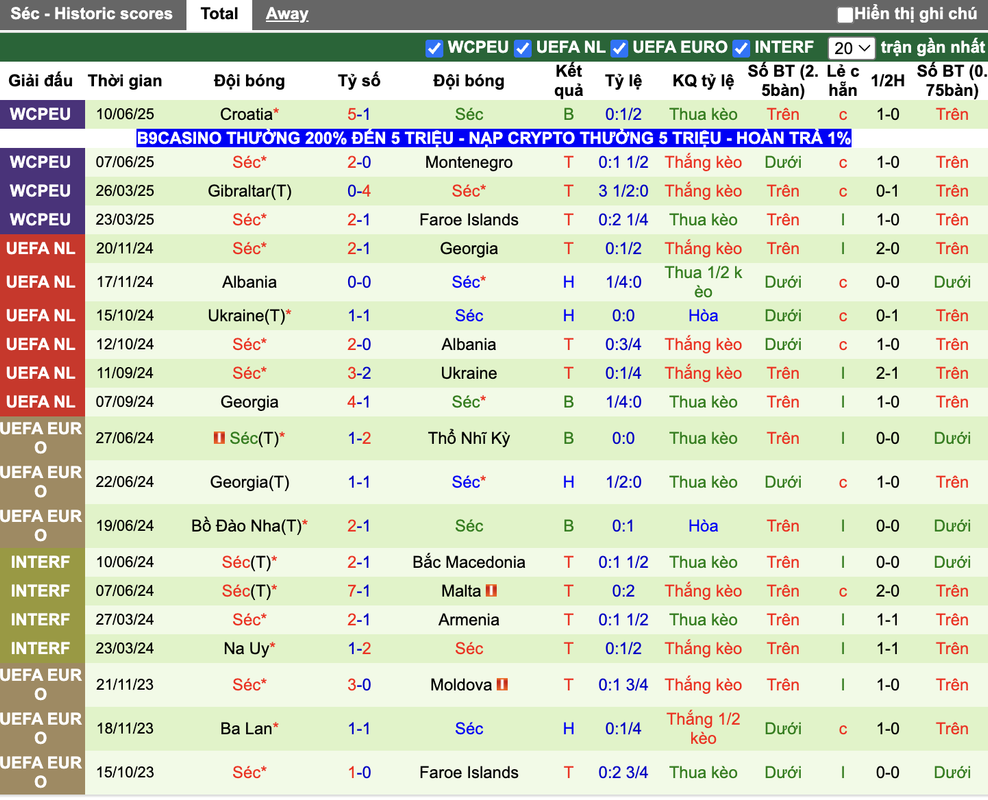Click the 3 1/2:0 odds value
Viewport: 988px width, 800px height.
point(623,191)
